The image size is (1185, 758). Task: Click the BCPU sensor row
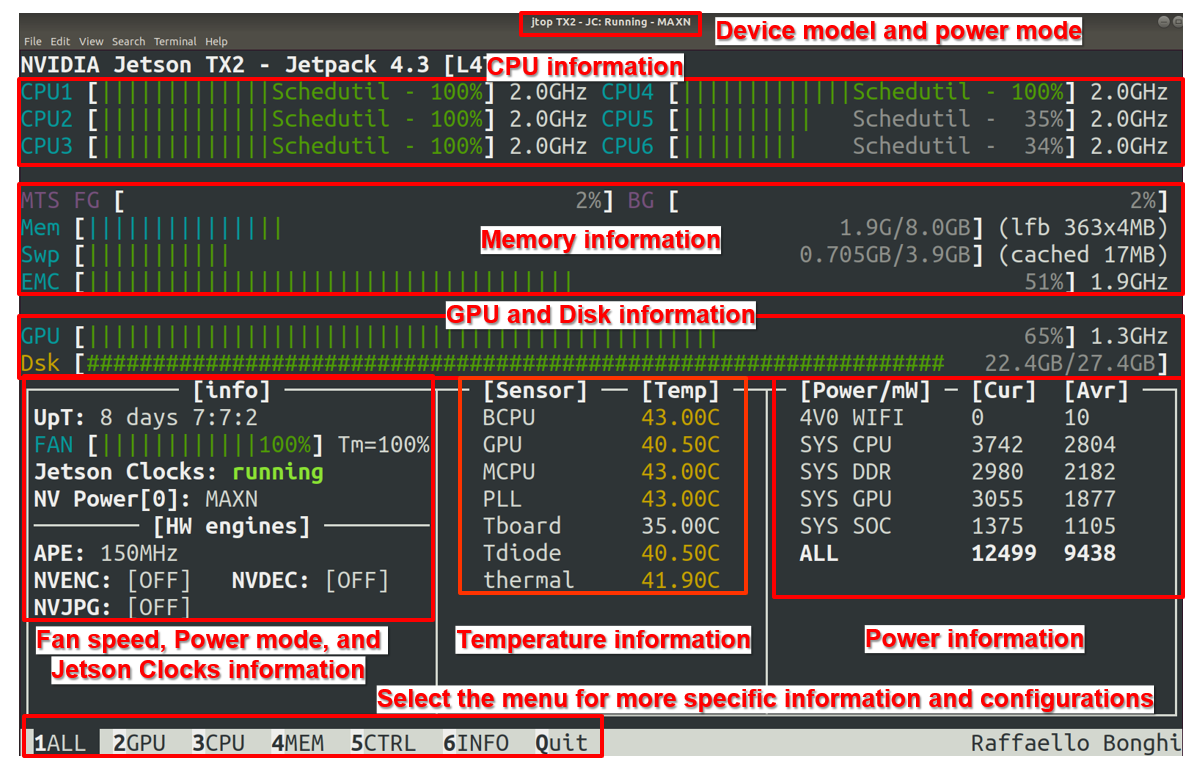602,417
